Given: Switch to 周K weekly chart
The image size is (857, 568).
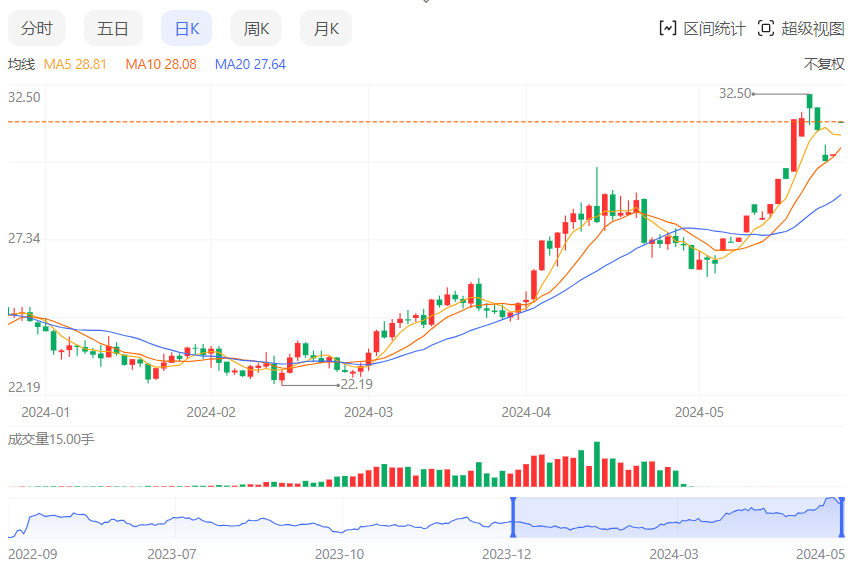Looking at the screenshot, I should pos(256,29).
